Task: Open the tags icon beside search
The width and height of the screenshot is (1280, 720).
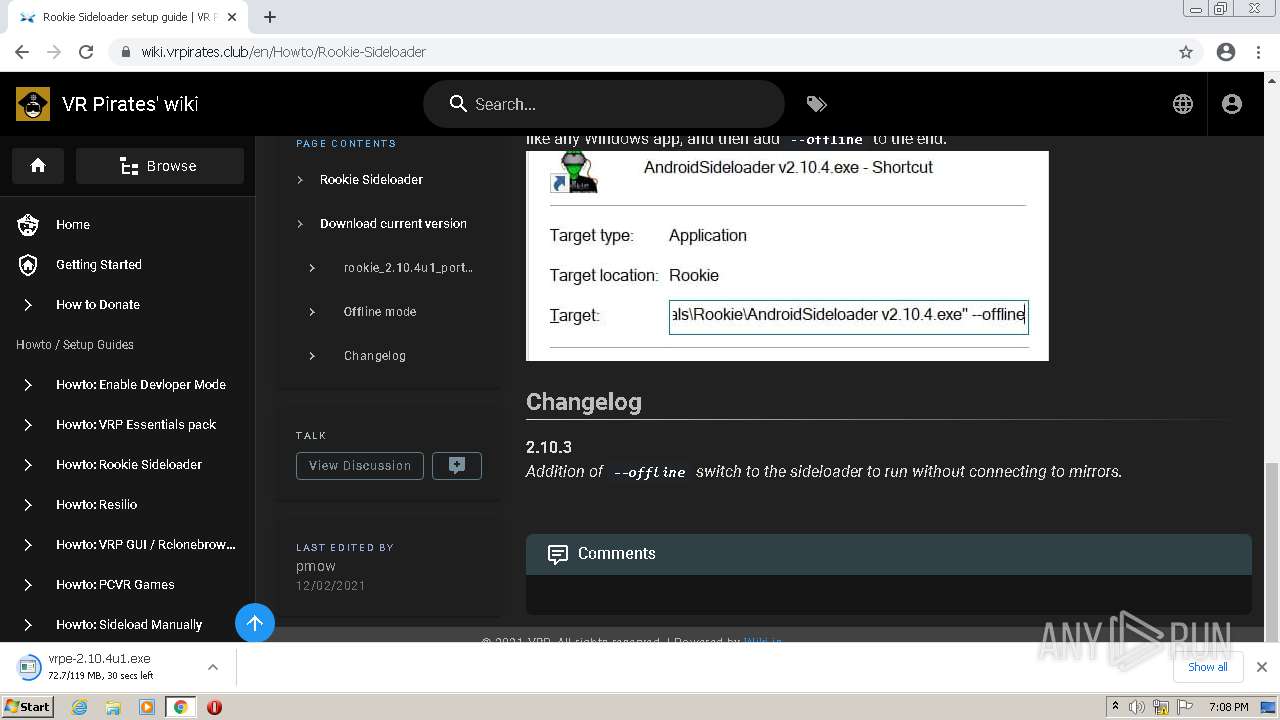Action: [816, 104]
